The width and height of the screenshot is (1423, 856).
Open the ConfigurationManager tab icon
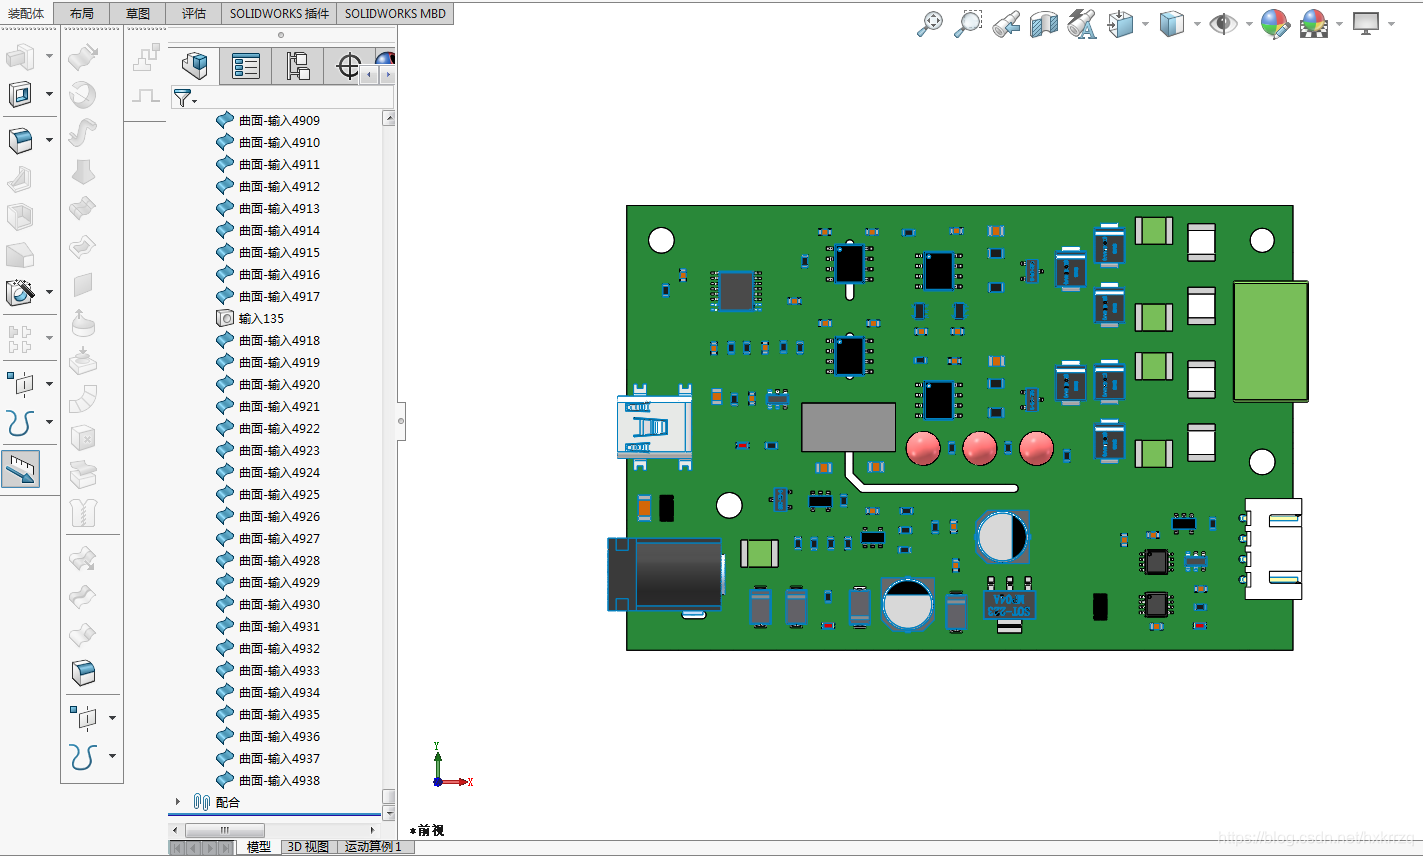pos(298,67)
